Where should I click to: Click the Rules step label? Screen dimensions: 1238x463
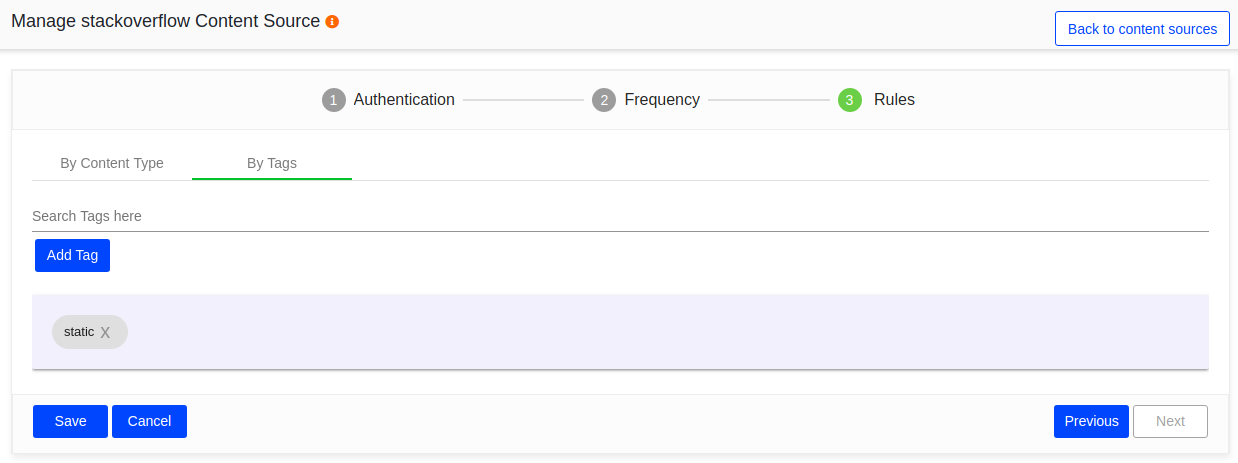tap(894, 100)
